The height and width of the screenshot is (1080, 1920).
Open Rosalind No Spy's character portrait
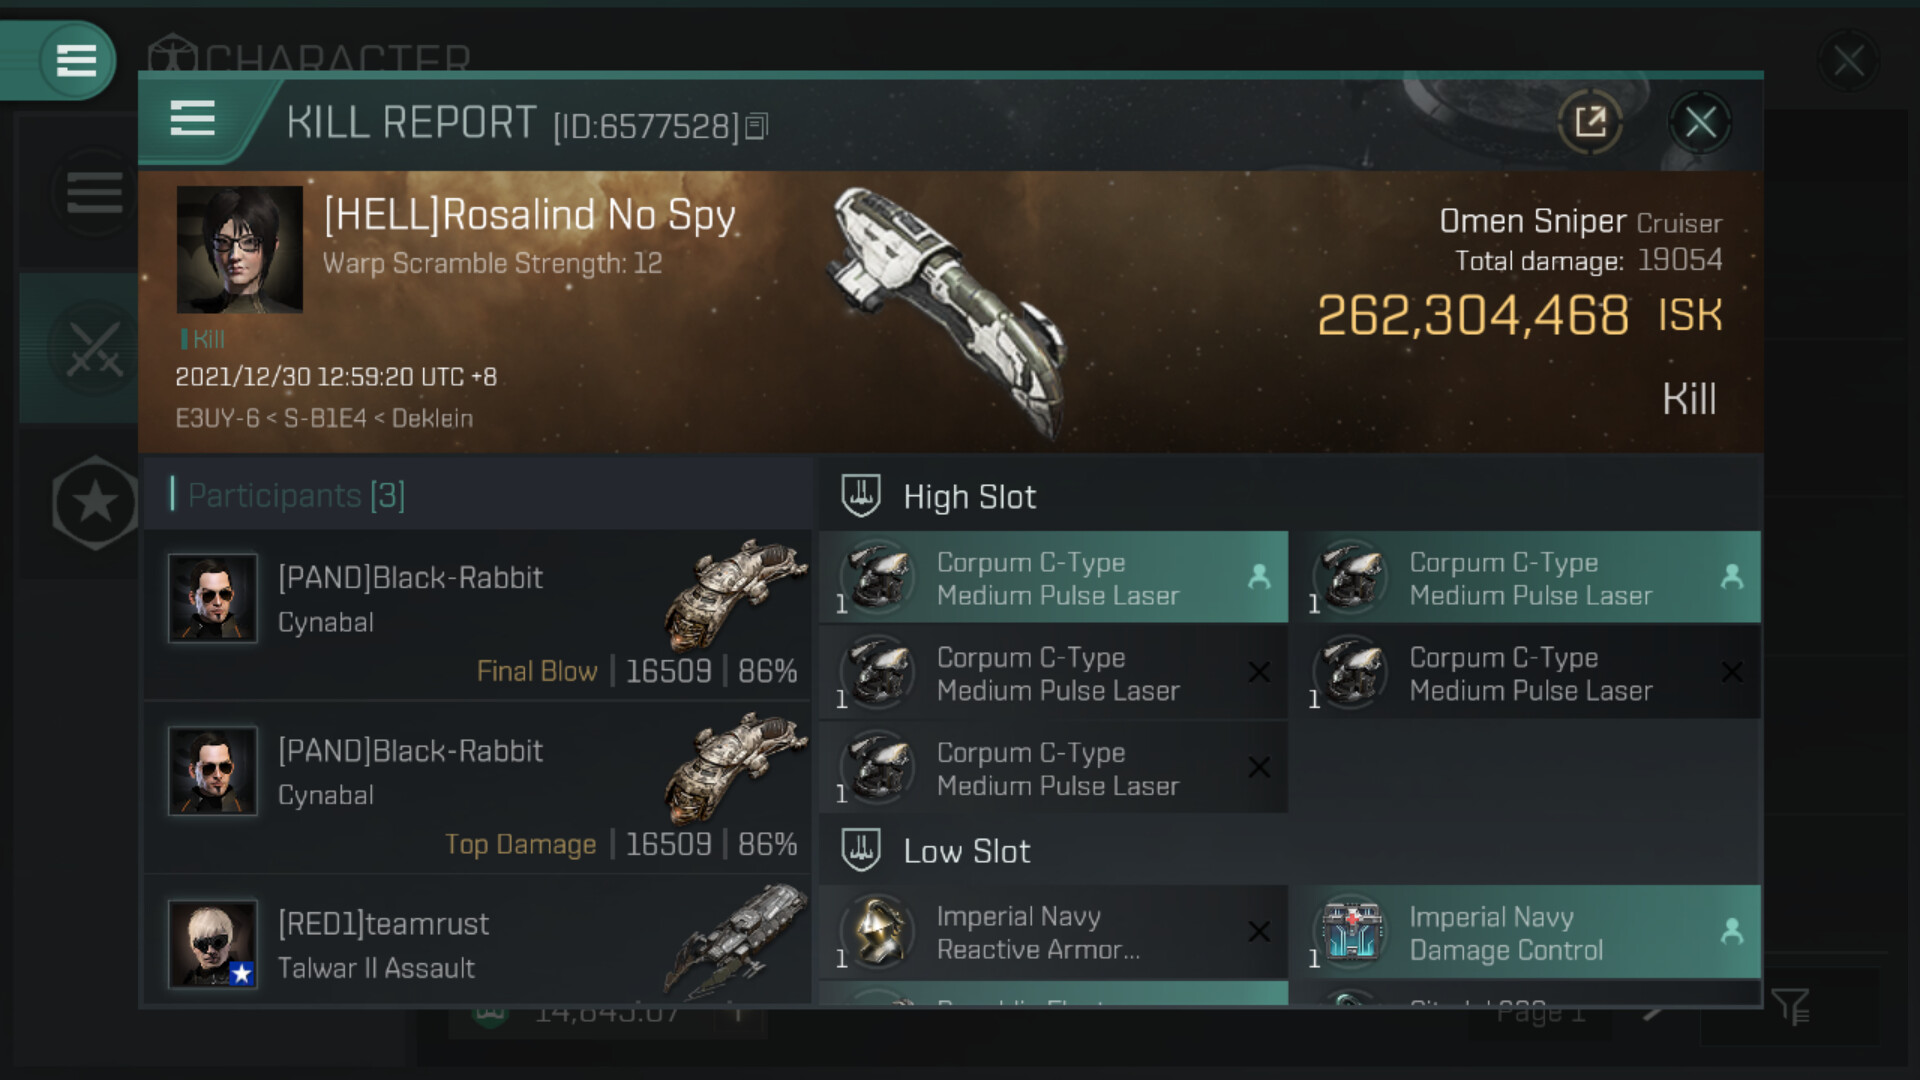point(240,249)
